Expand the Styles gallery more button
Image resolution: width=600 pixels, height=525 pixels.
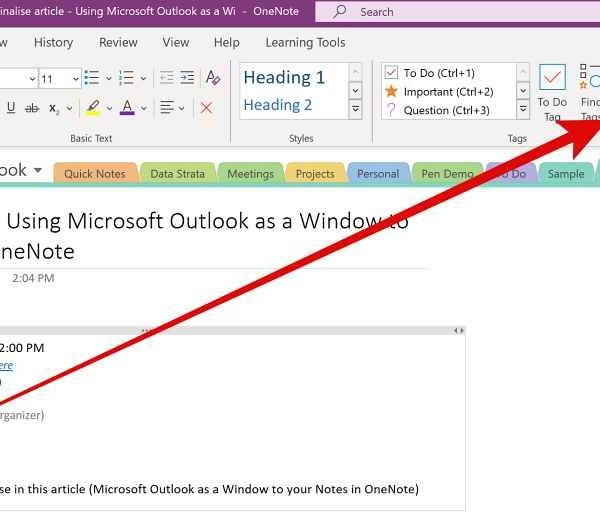[x=355, y=109]
